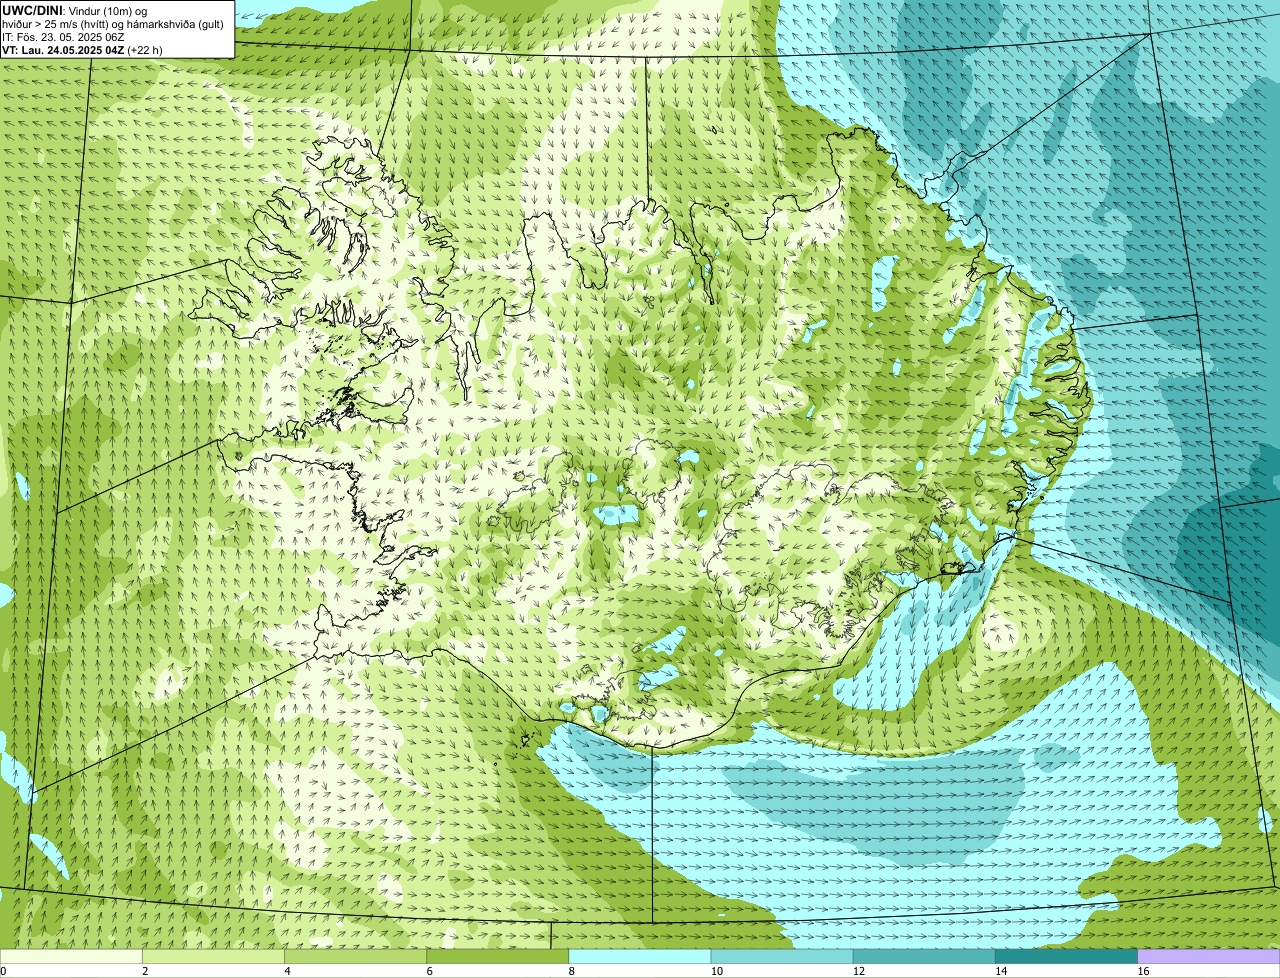Click the 14–16 m/s dark teal legend swatch
Viewport: 1280px width, 978px height.
coord(1067,956)
